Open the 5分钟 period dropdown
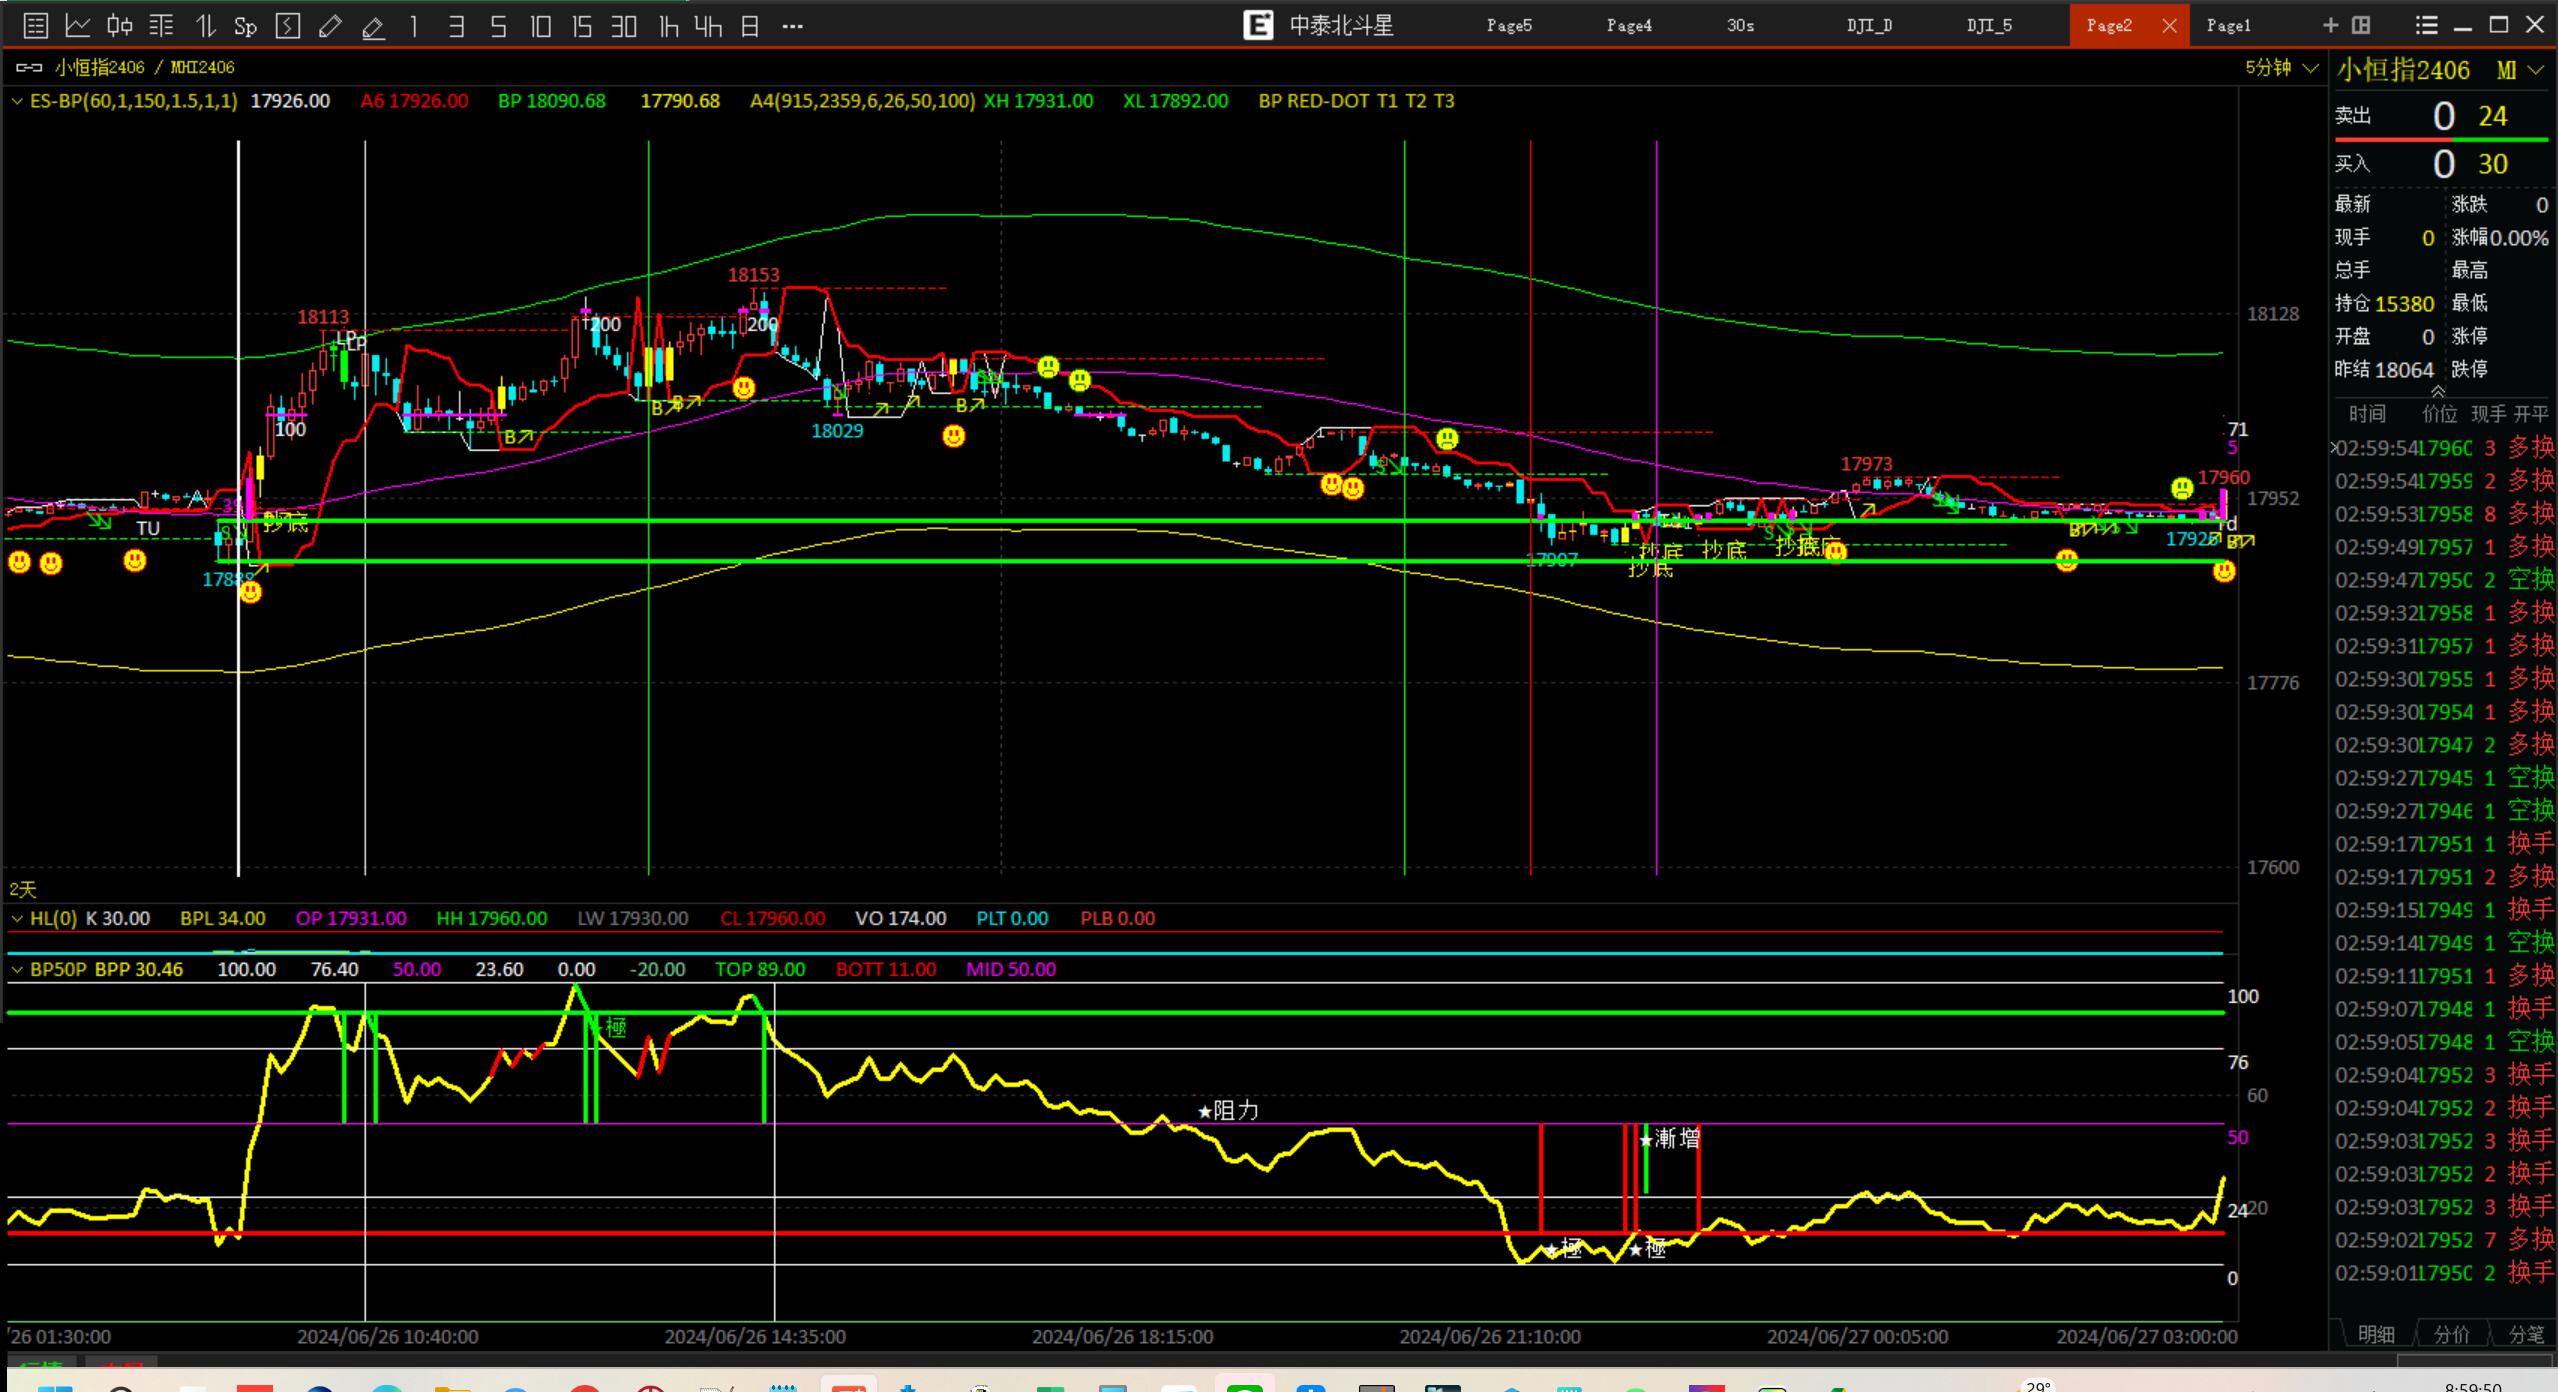Image resolution: width=2558 pixels, height=1392 pixels. pos(2281,68)
